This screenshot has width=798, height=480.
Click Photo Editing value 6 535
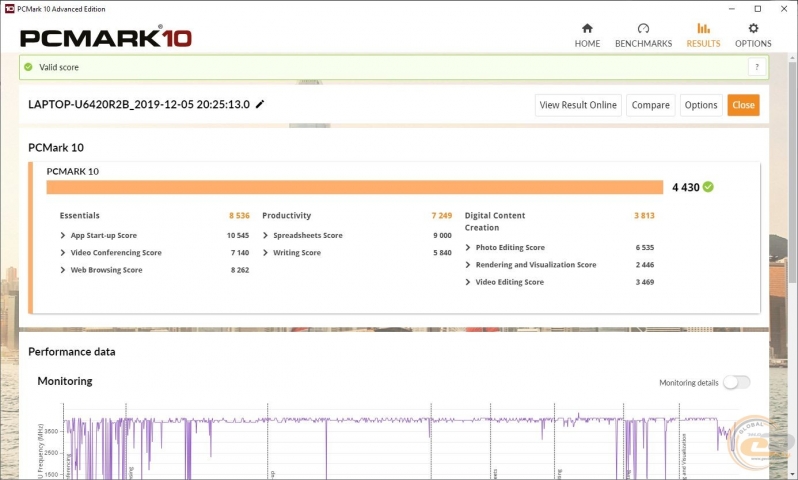click(645, 247)
